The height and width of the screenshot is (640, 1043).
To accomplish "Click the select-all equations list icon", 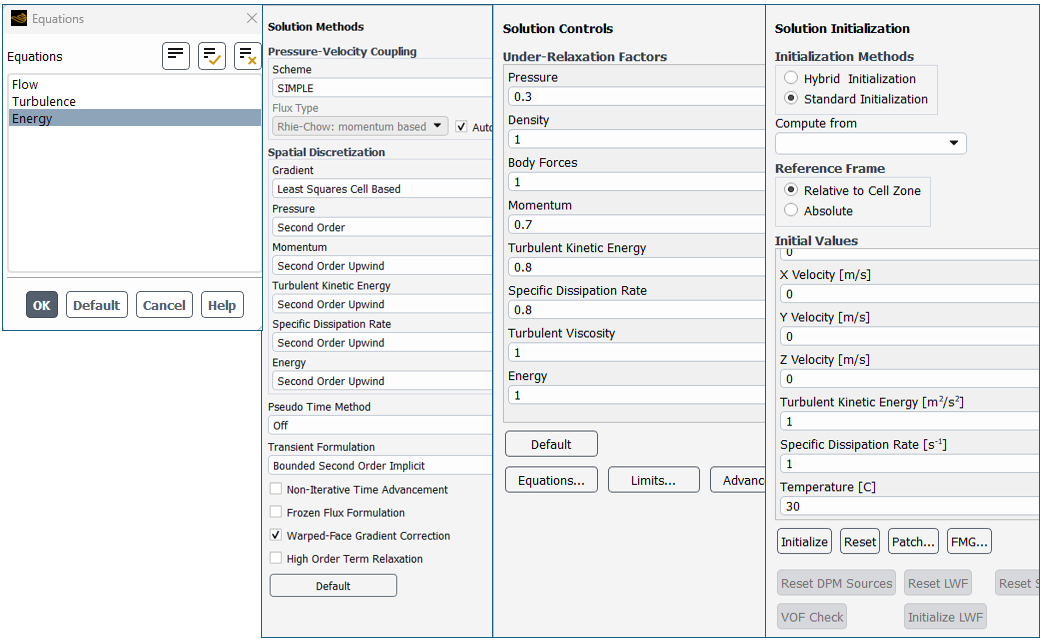I will point(176,56).
